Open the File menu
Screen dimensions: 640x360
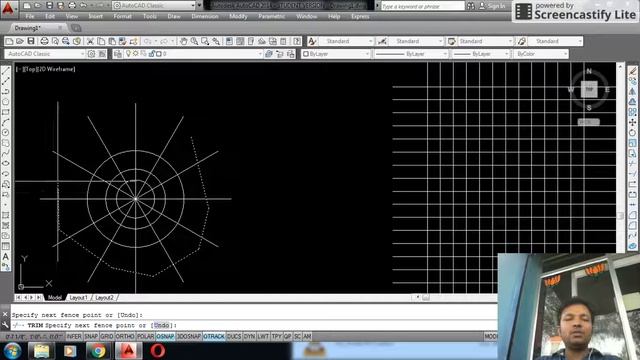(30, 16)
